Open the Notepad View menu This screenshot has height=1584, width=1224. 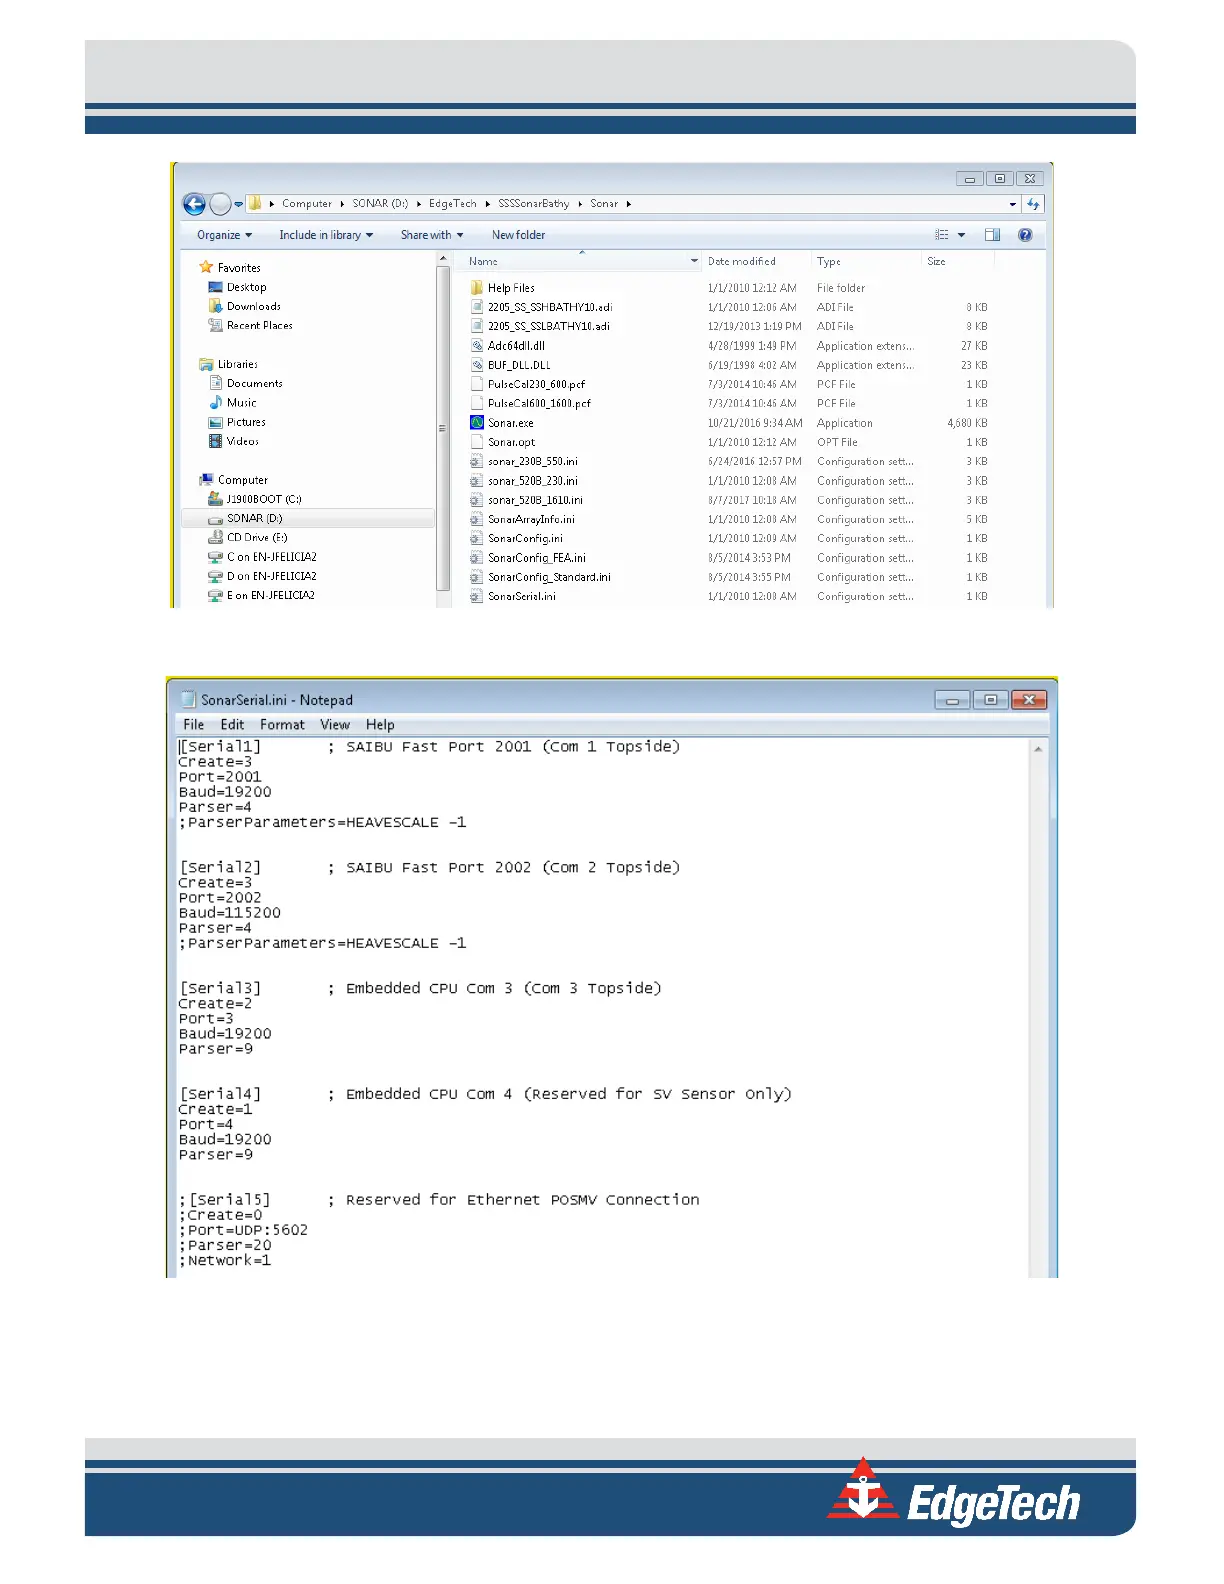click(x=335, y=724)
